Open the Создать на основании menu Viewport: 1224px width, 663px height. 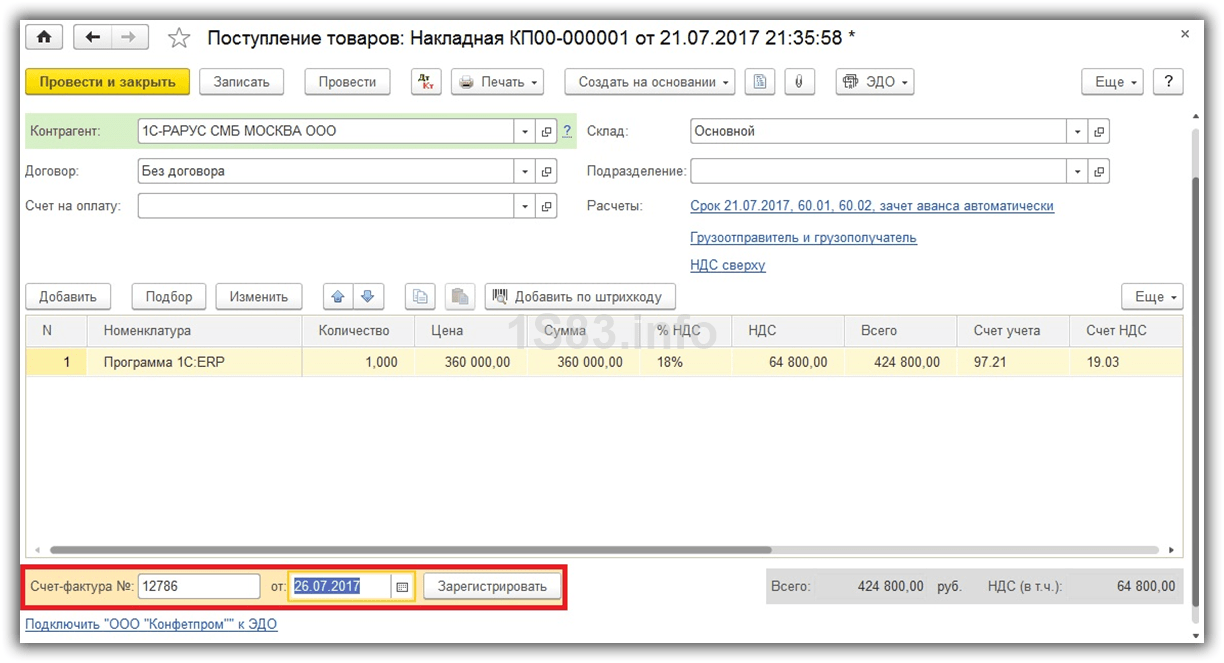point(649,82)
